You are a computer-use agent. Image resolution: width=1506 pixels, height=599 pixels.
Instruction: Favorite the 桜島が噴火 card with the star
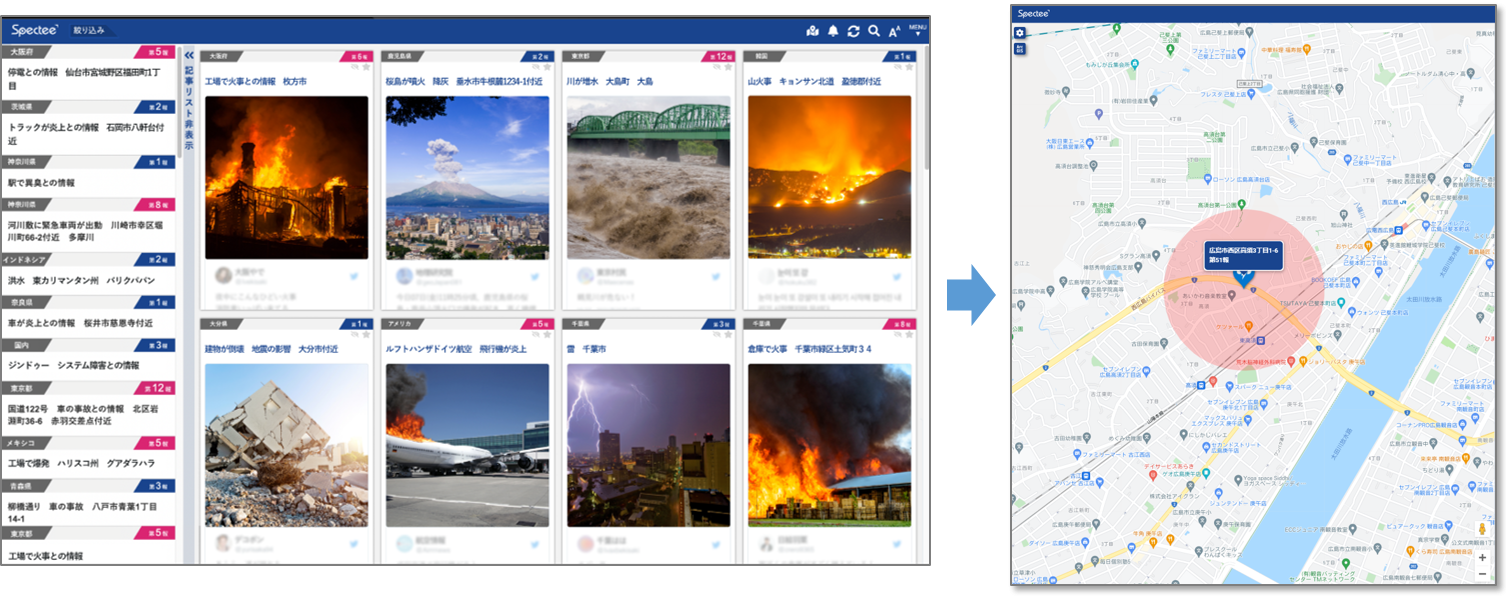[x=547, y=68]
